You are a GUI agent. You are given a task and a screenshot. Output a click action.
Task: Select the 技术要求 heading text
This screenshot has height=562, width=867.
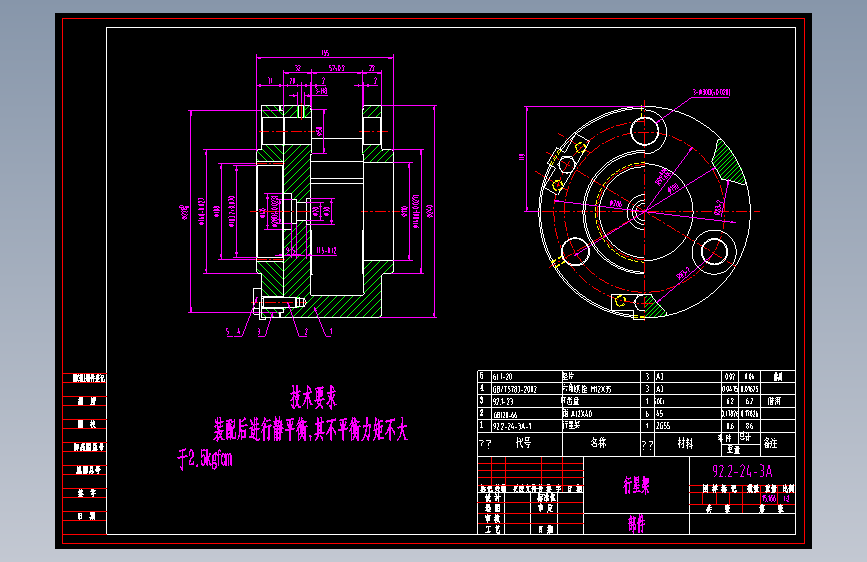tap(313, 397)
